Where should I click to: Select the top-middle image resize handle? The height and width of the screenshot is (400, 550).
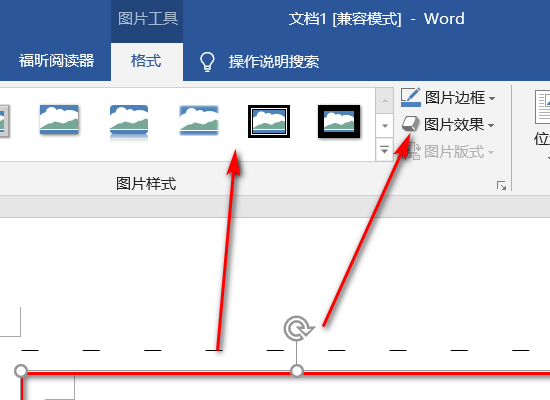(x=297, y=371)
